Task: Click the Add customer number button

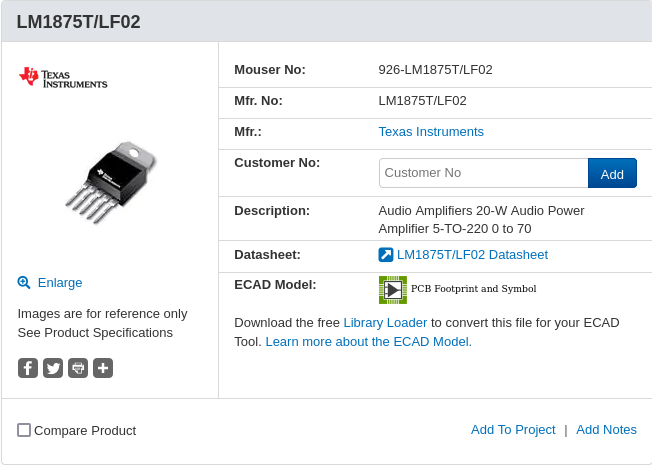Action: [x=612, y=173]
